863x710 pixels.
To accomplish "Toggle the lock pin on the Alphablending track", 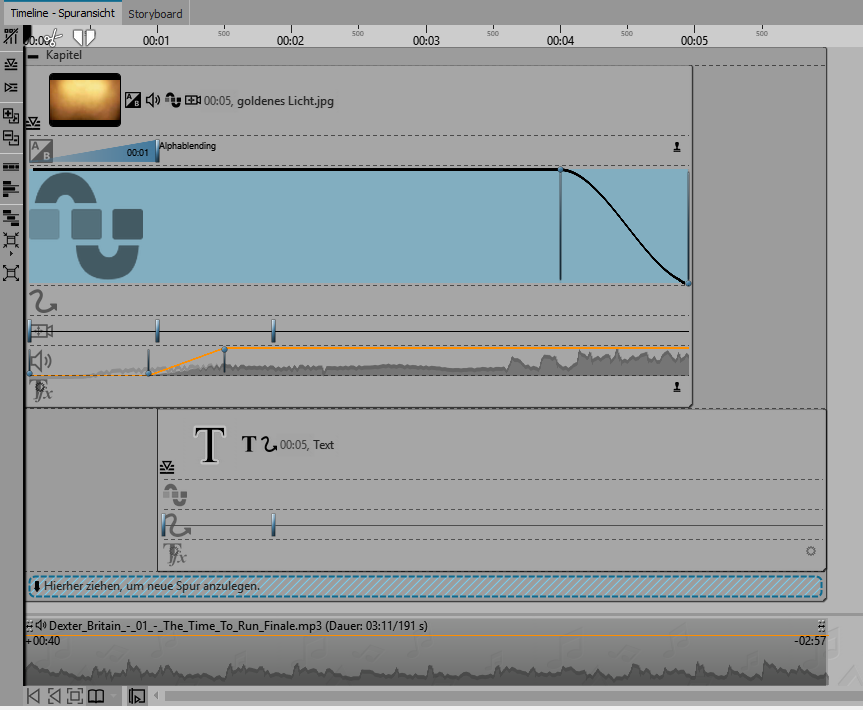I will pos(676,147).
